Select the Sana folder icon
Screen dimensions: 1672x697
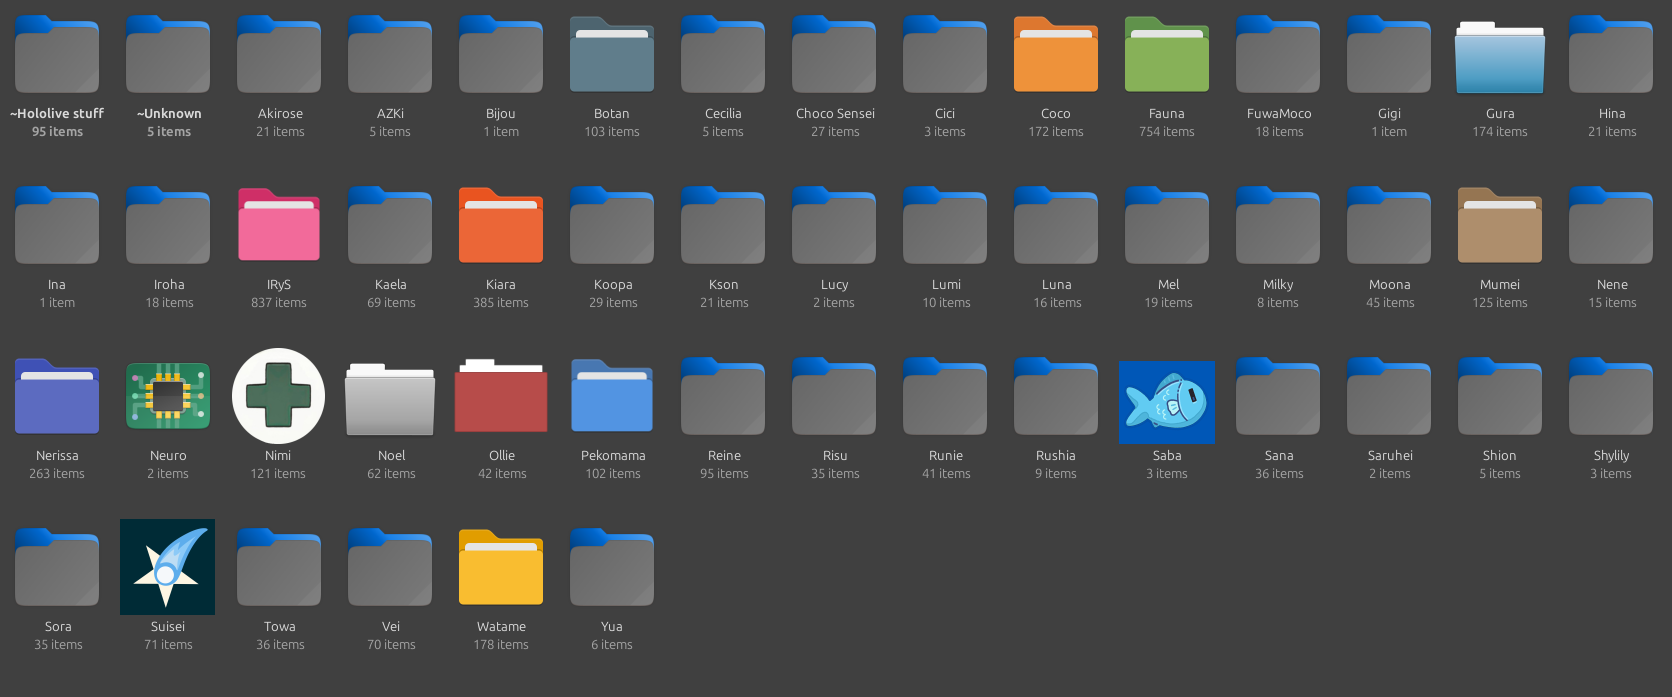click(1278, 396)
